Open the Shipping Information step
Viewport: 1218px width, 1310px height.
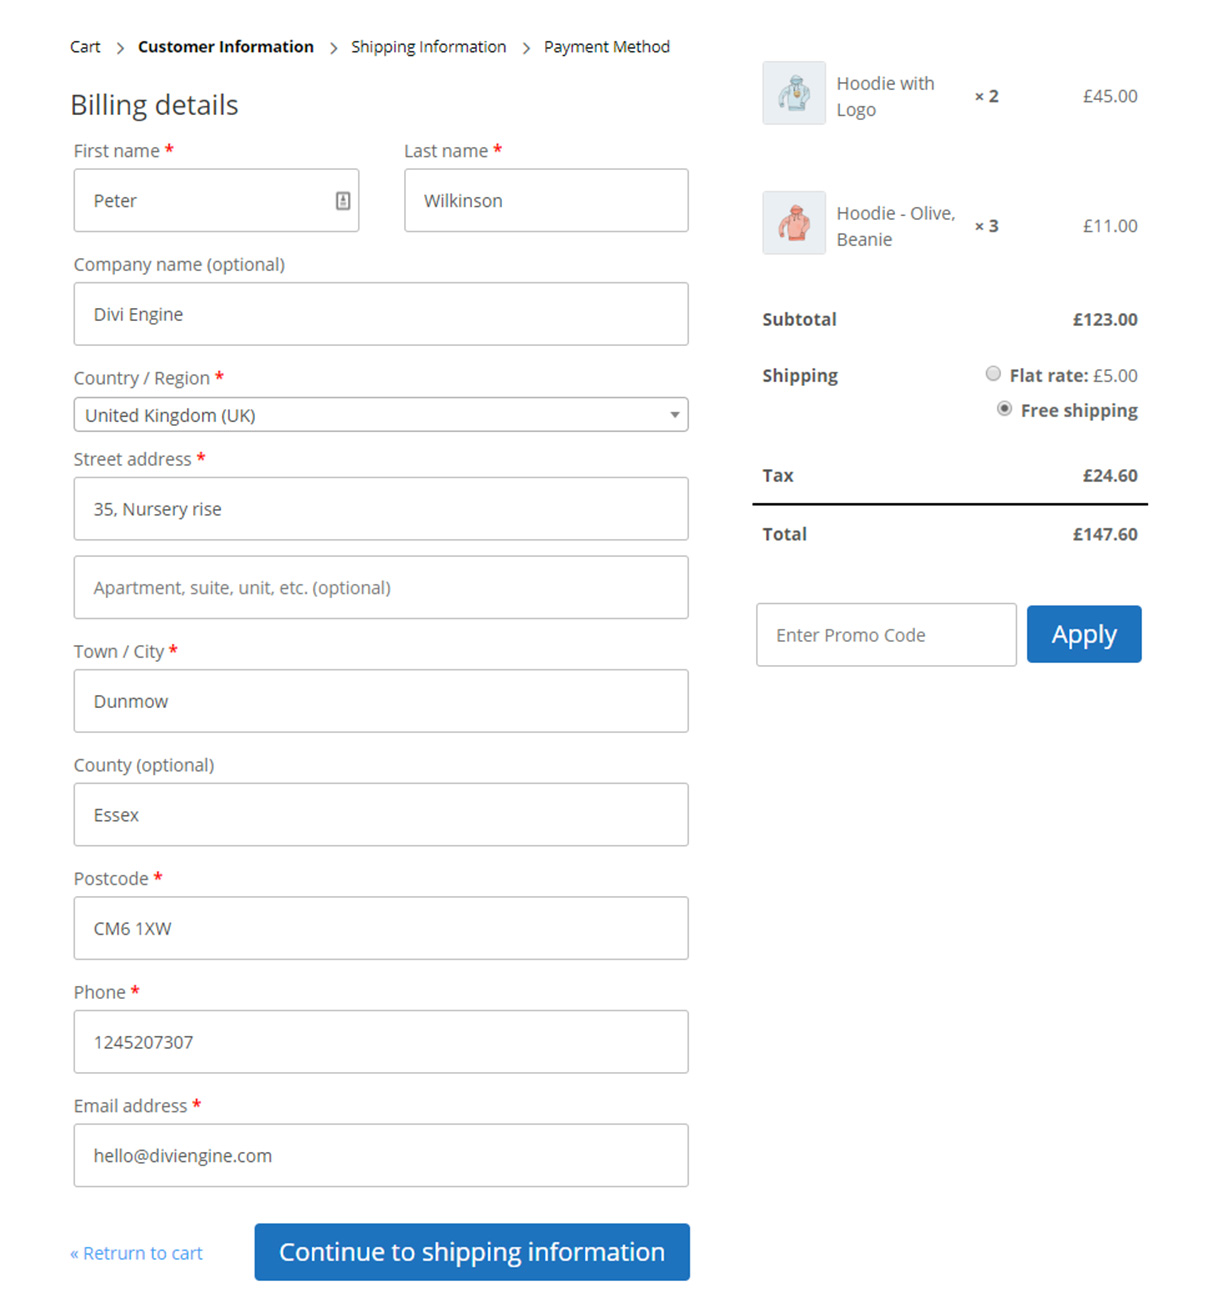(428, 47)
